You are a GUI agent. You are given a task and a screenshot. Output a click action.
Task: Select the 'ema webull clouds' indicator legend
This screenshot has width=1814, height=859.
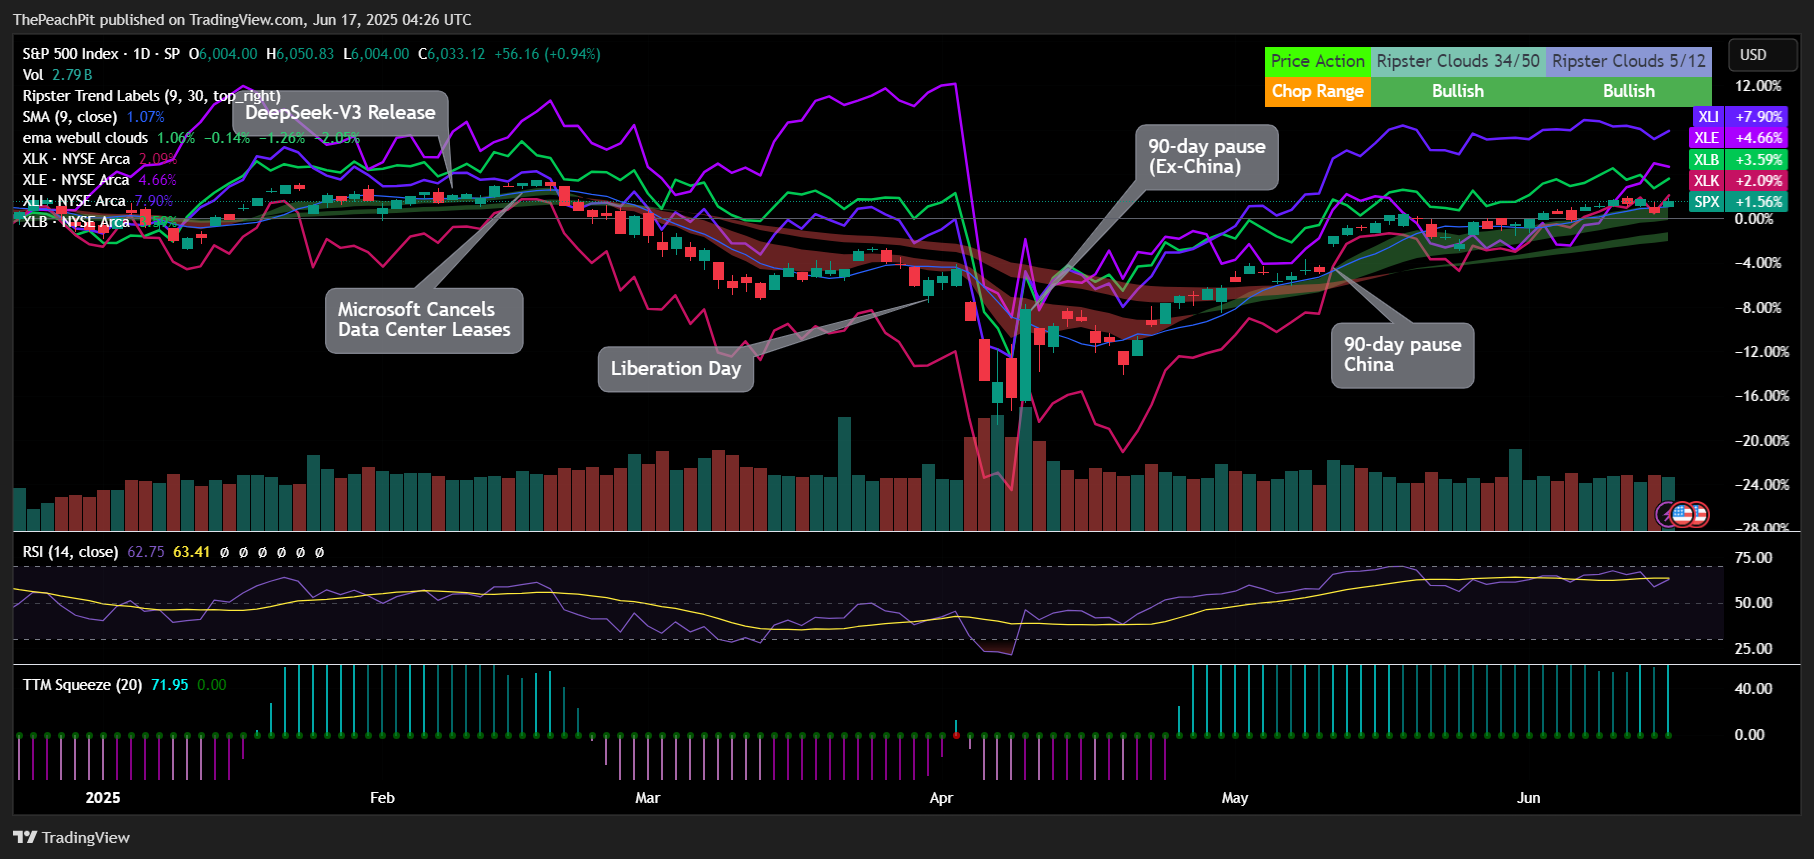coord(85,138)
